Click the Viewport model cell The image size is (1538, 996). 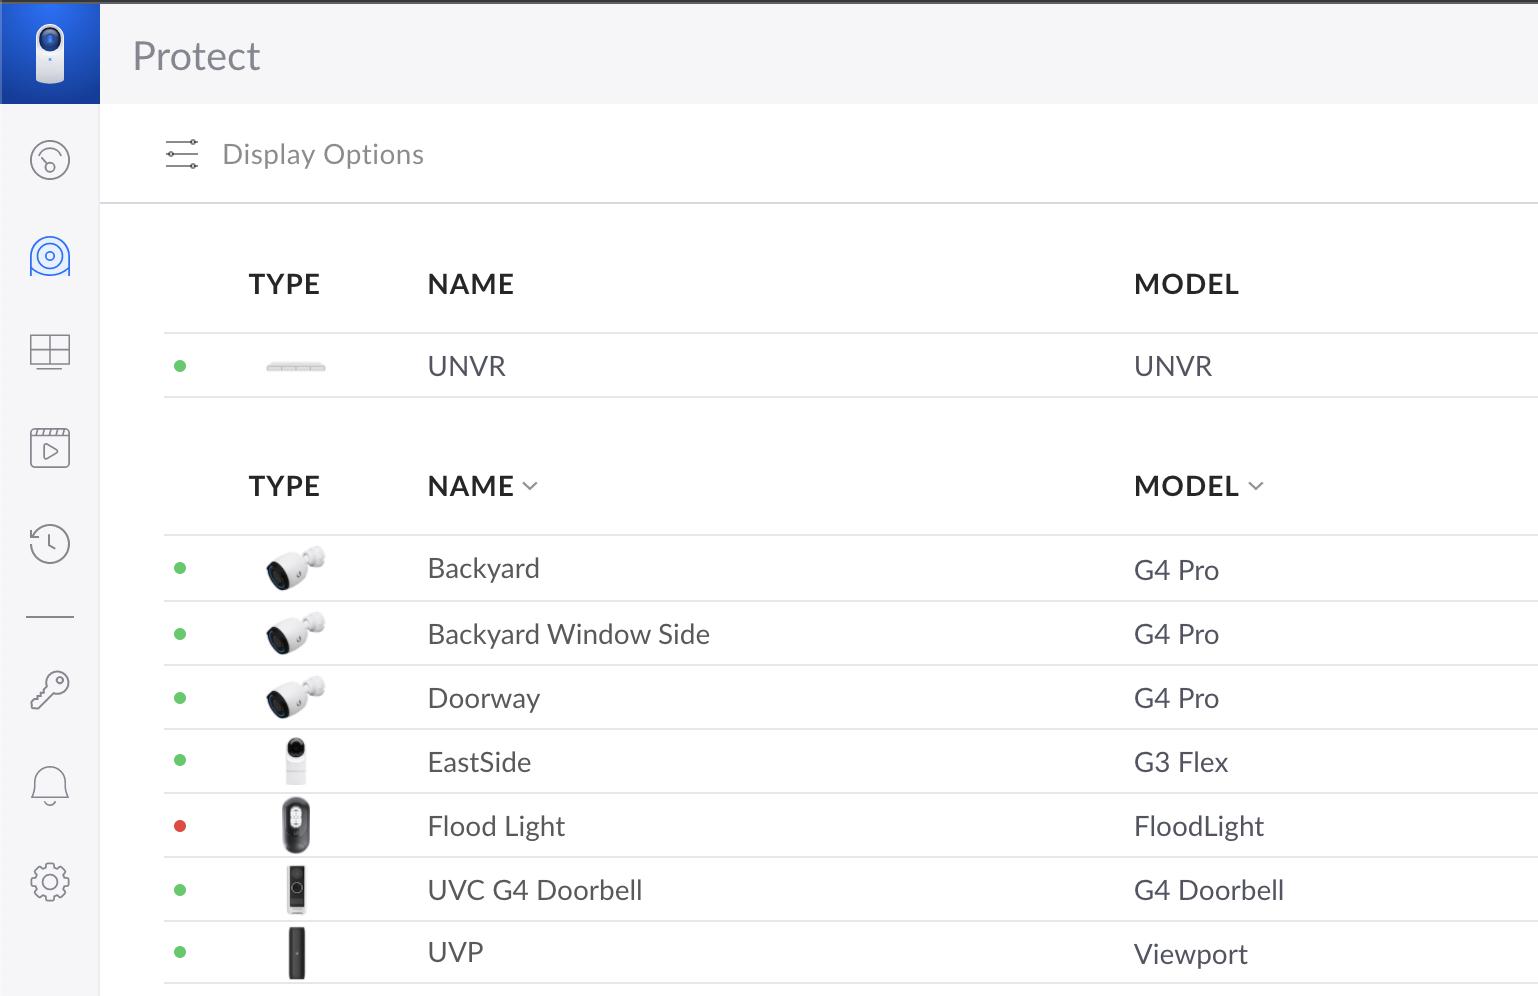pos(1191,954)
